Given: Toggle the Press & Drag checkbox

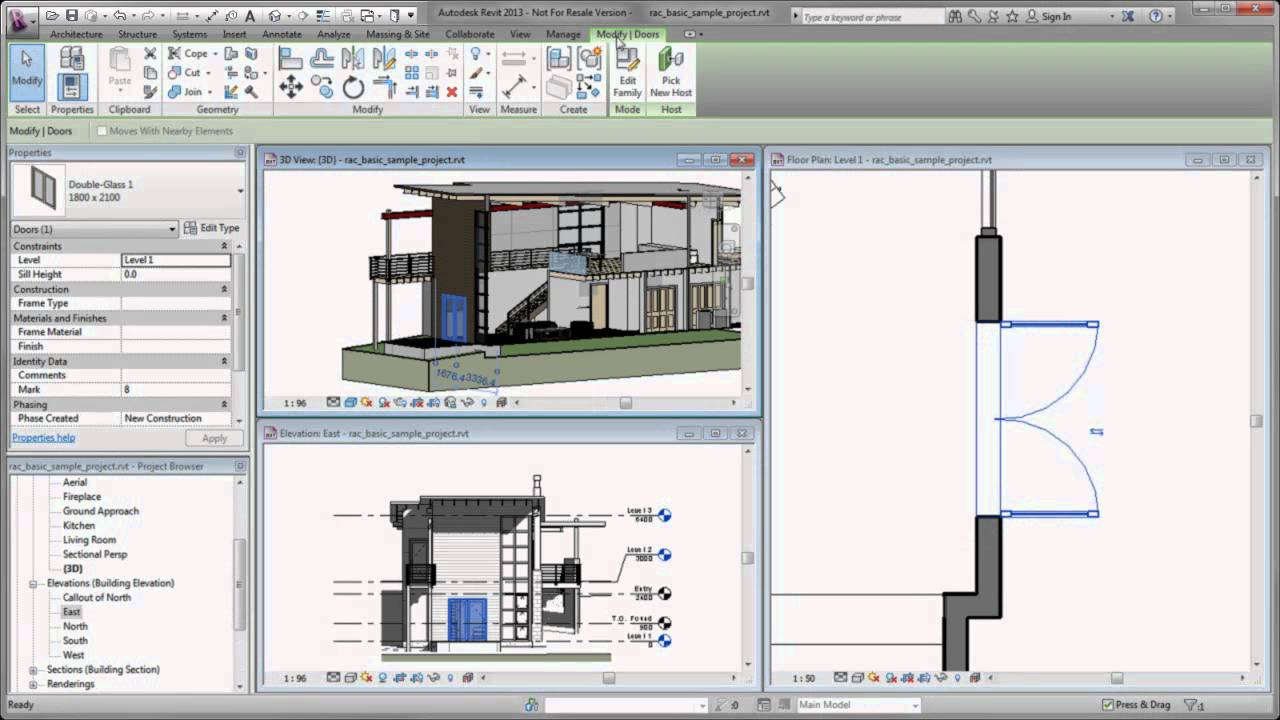Looking at the screenshot, I should tap(1107, 705).
